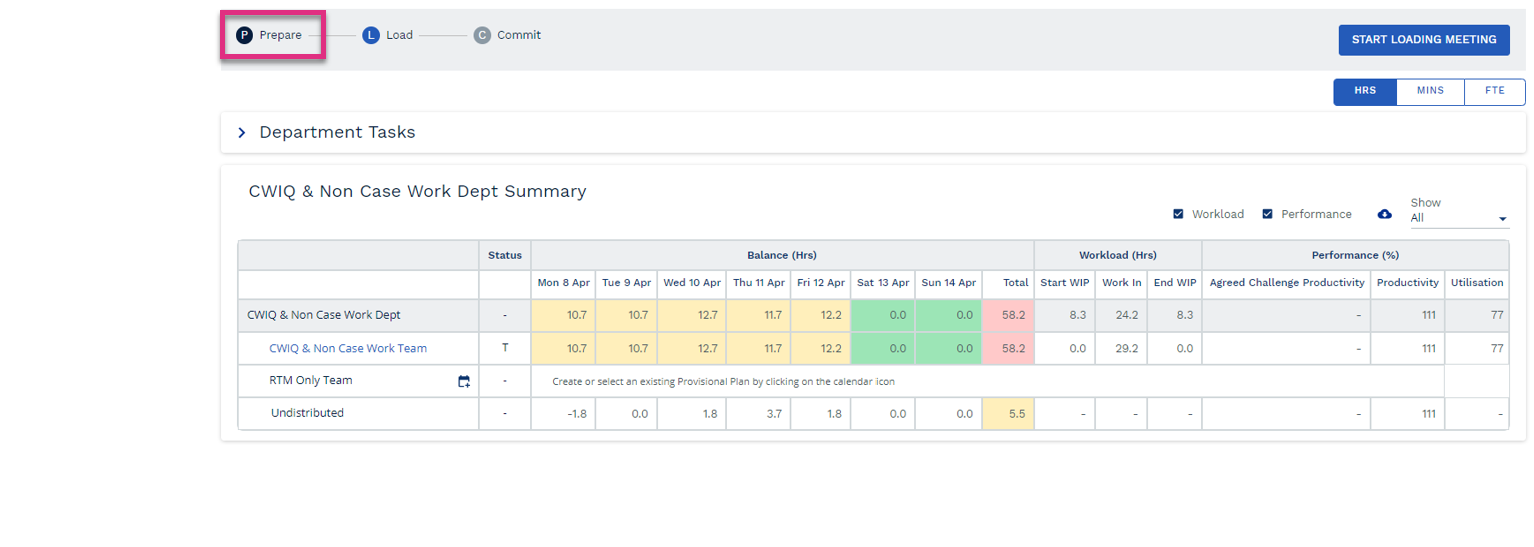Click the Dept row total cell 58.2

[1008, 315]
